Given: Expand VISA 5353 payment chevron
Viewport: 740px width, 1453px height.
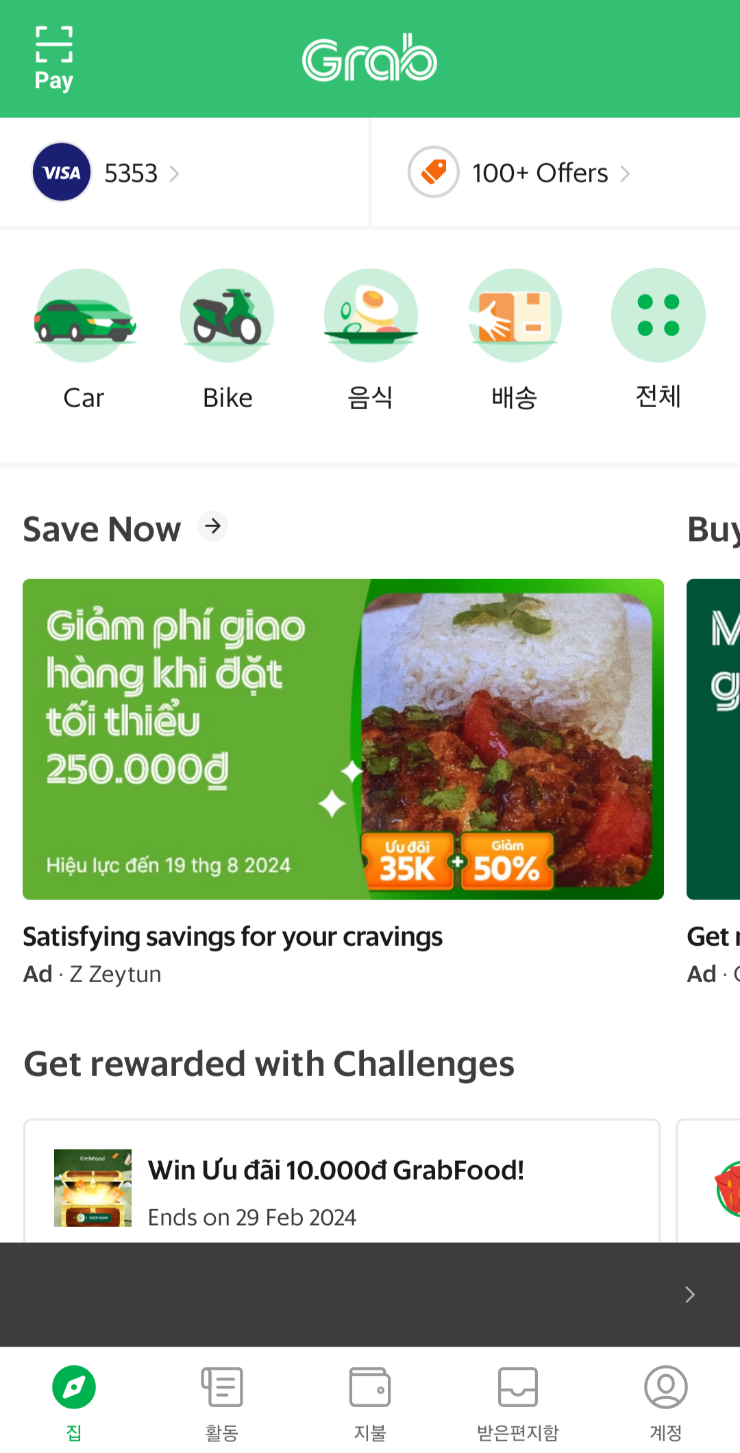Looking at the screenshot, I should (175, 174).
